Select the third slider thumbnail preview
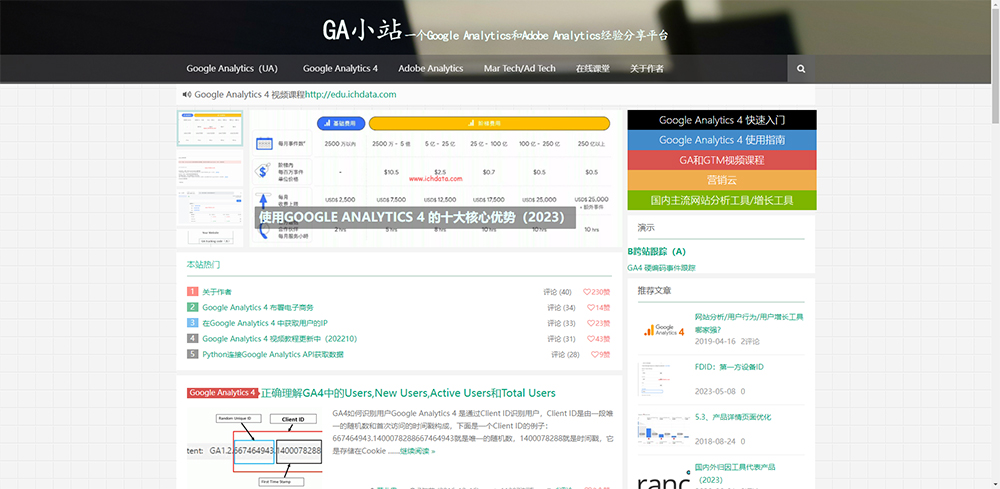 click(x=210, y=207)
